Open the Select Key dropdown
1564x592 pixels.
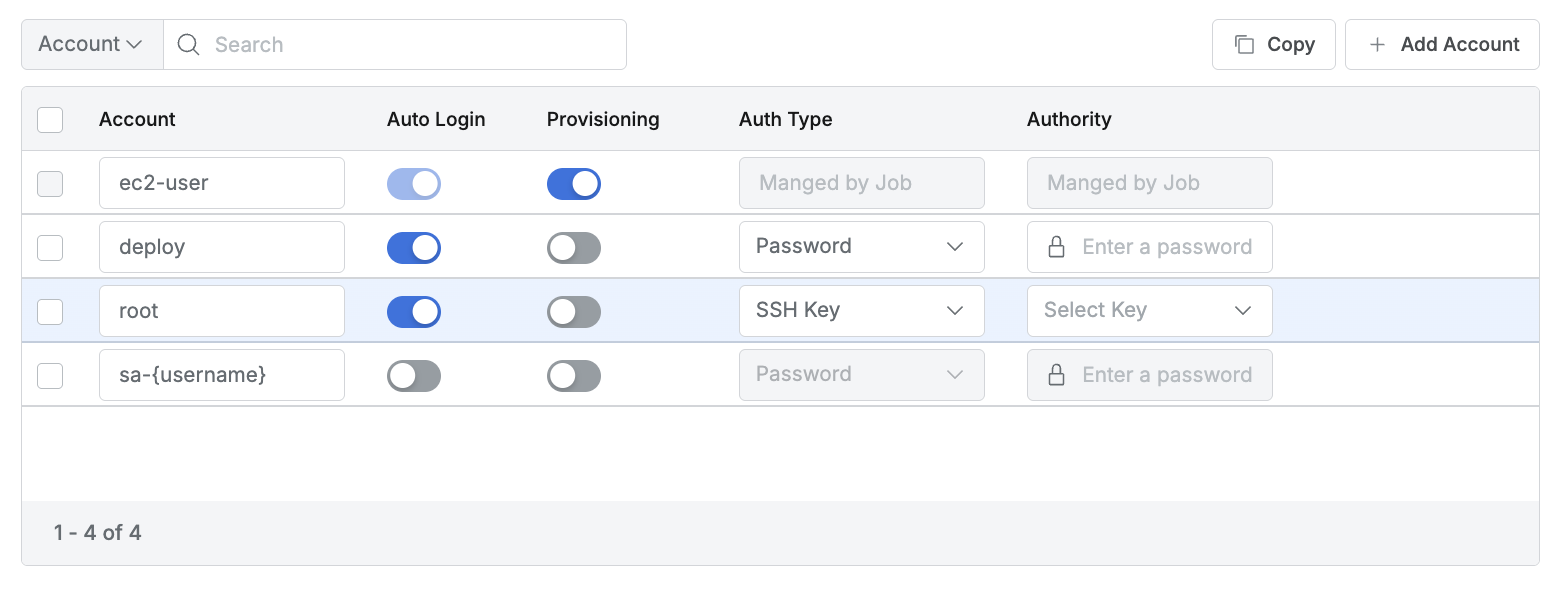click(1149, 311)
